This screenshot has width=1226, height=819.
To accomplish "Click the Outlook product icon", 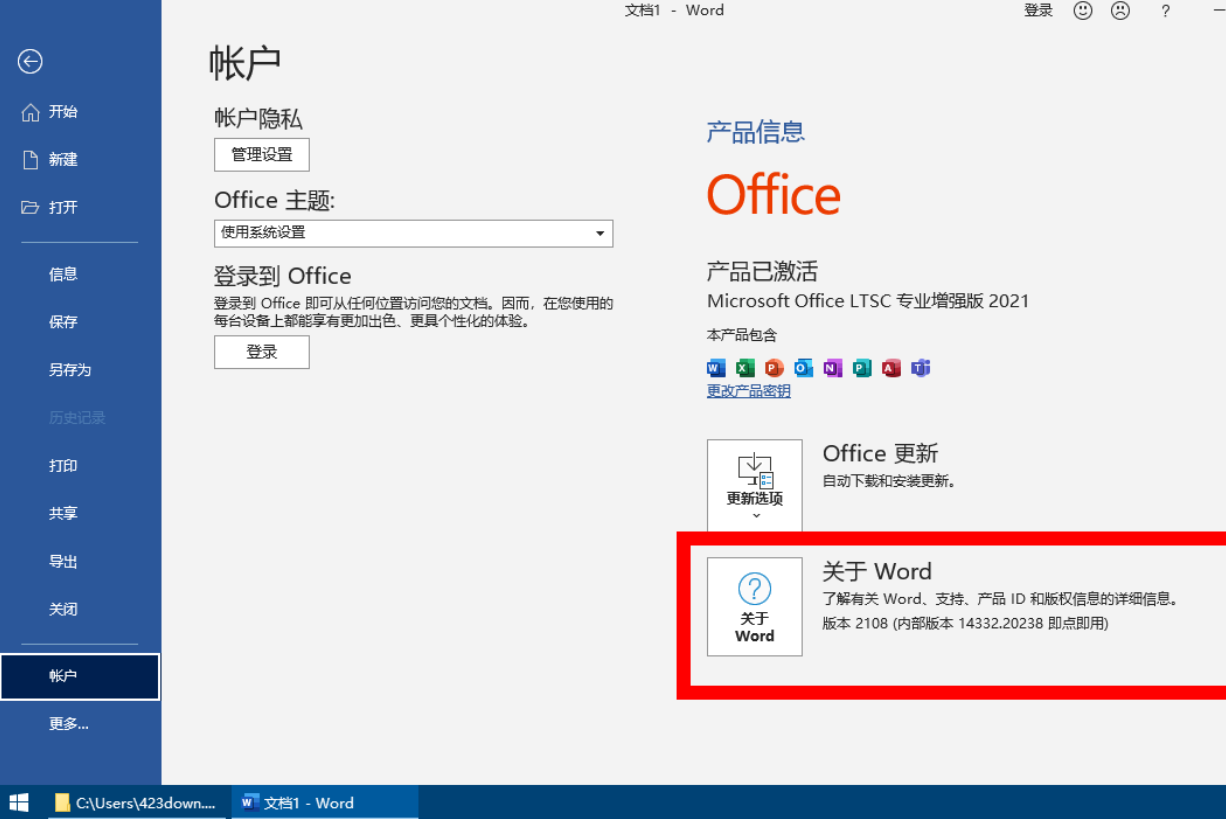I will coord(803,368).
